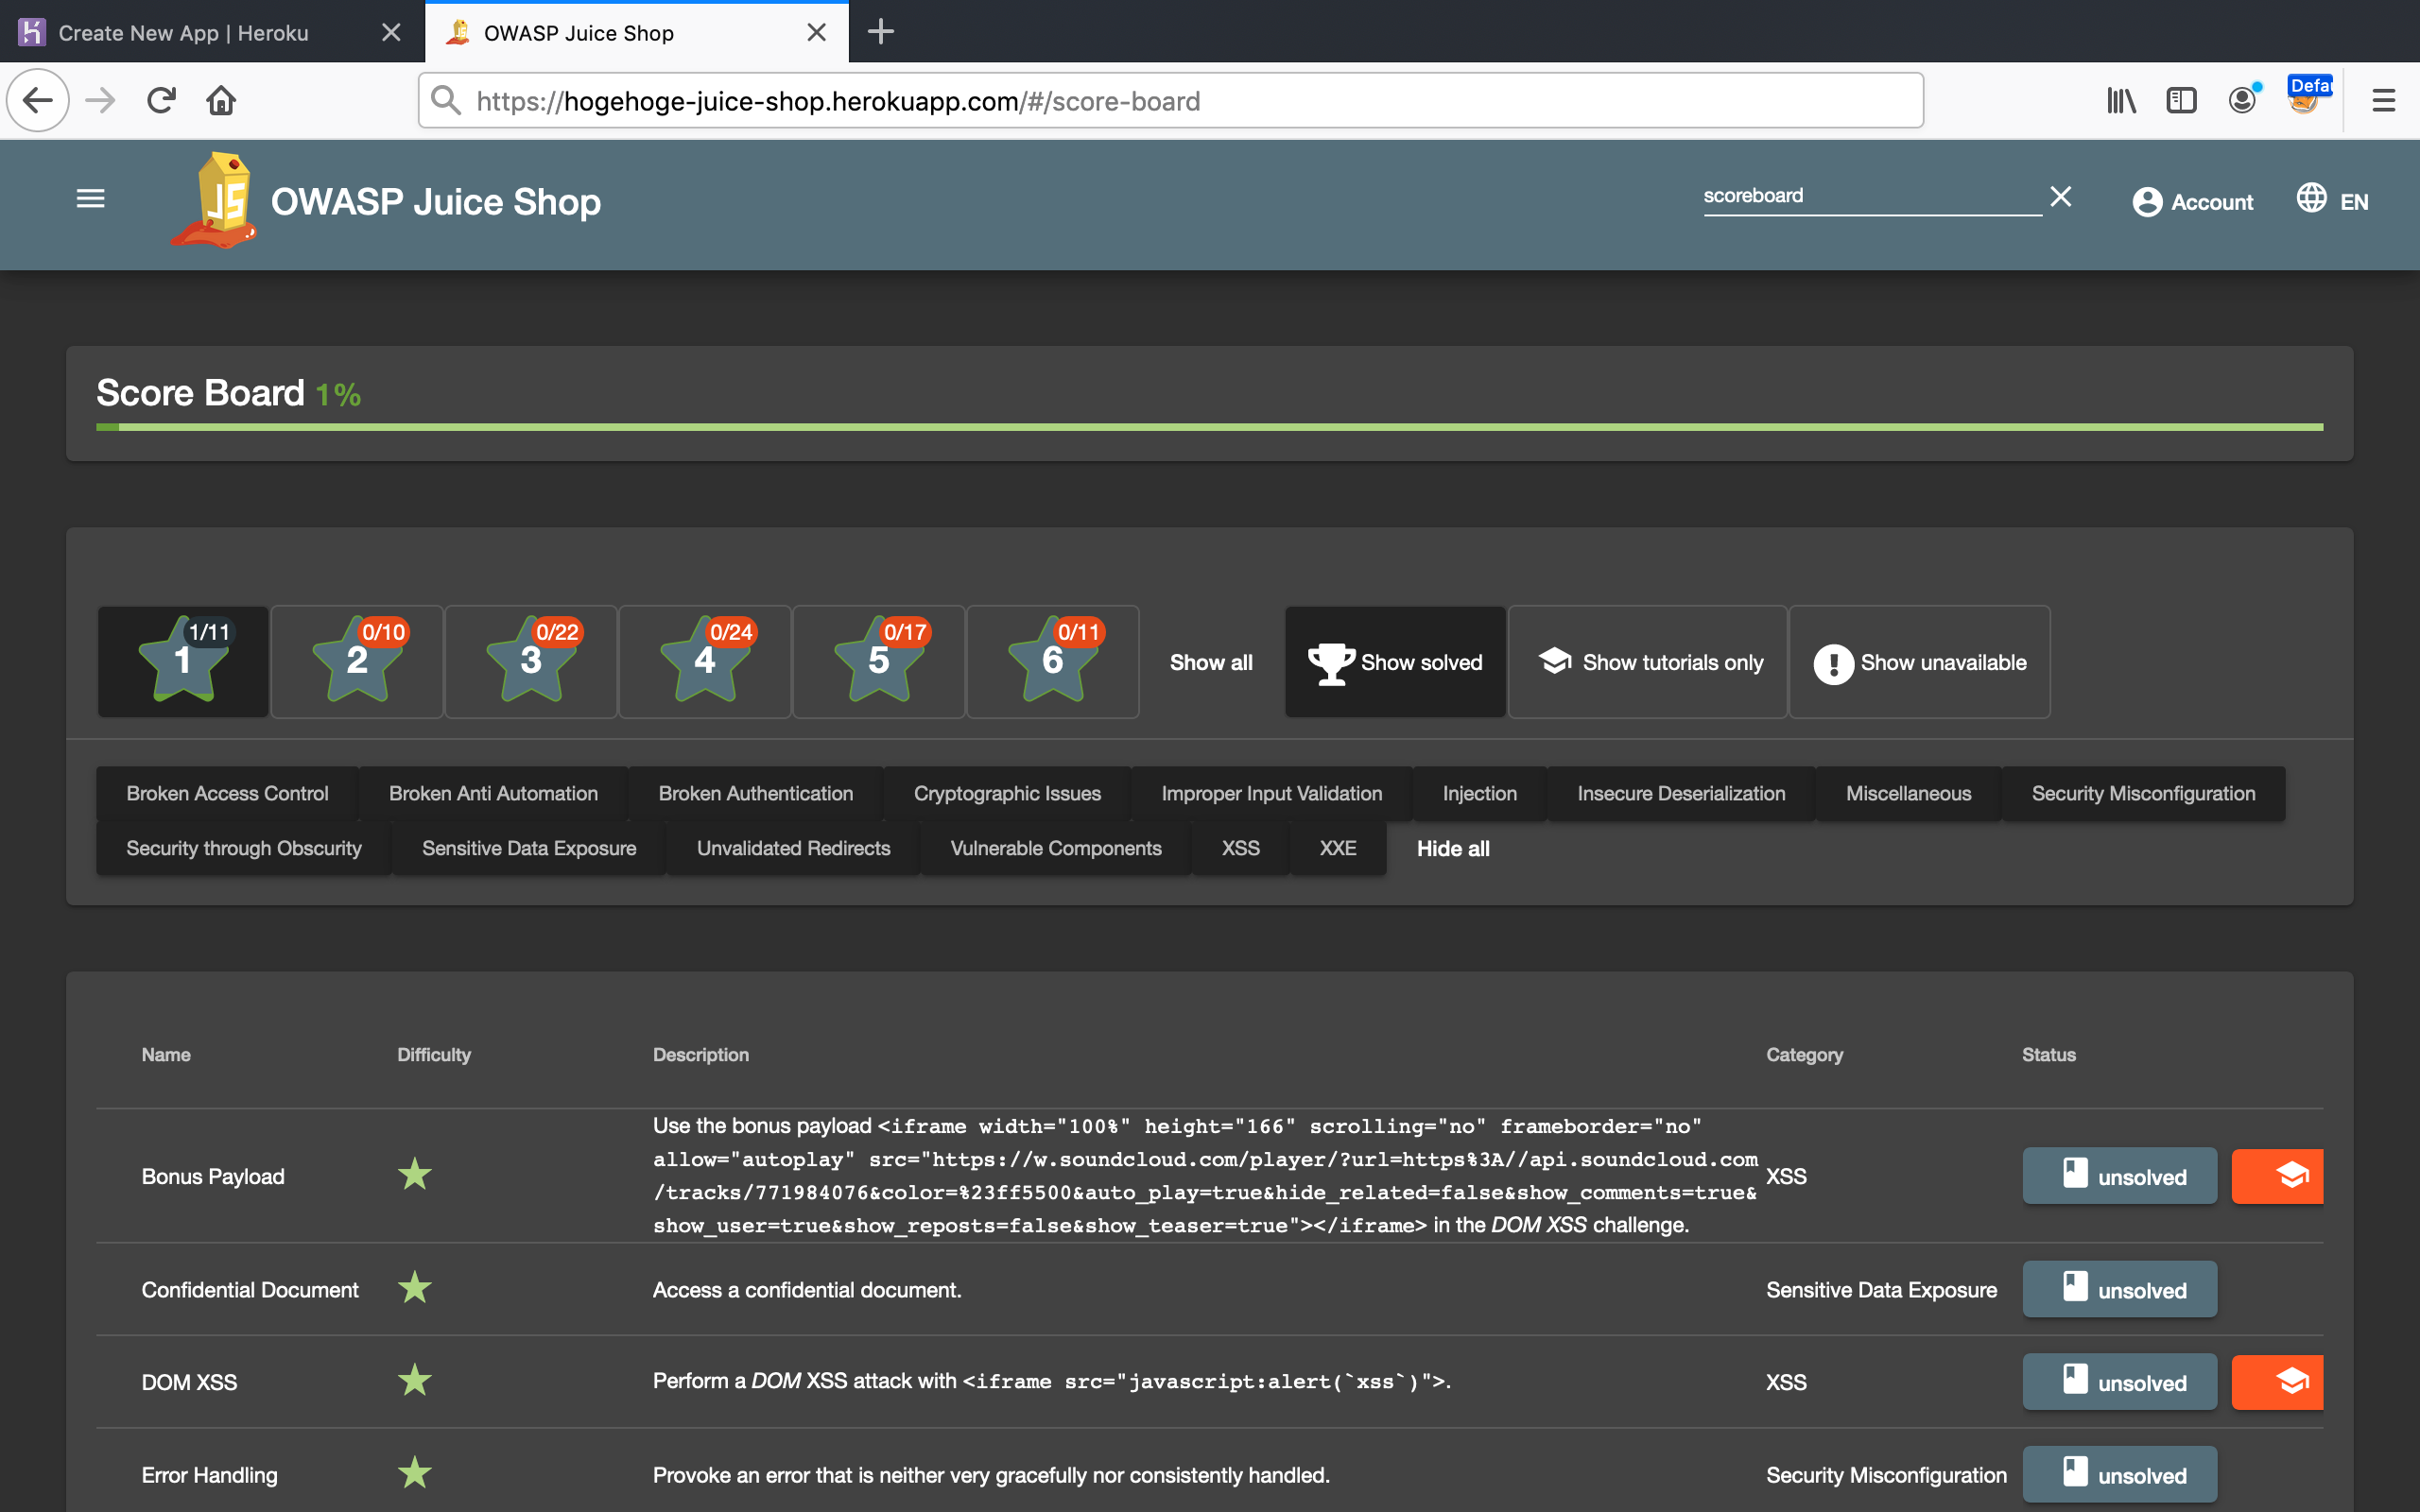Click the Difficulty column header
This screenshot has width=2420, height=1512.
point(434,1054)
